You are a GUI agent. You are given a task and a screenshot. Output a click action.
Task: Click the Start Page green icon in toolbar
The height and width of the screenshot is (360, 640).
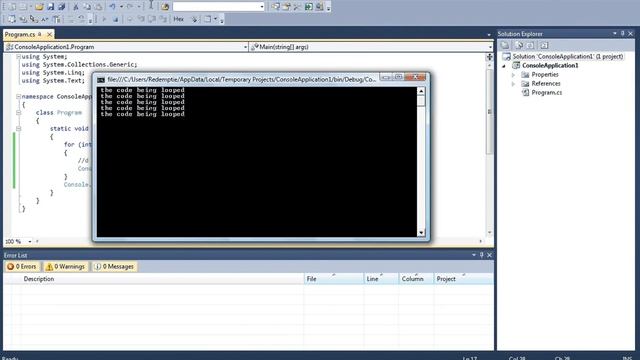[x=309, y=7]
